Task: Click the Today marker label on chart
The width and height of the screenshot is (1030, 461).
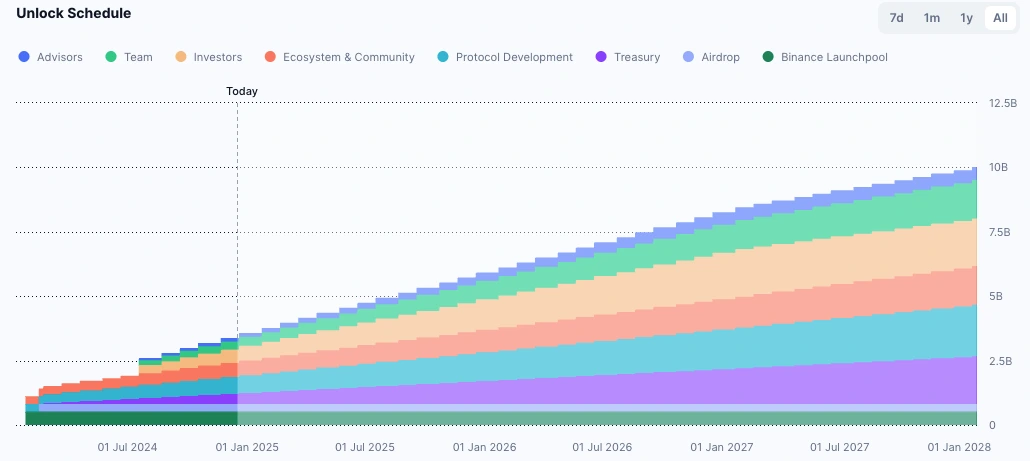Action: pos(242,91)
